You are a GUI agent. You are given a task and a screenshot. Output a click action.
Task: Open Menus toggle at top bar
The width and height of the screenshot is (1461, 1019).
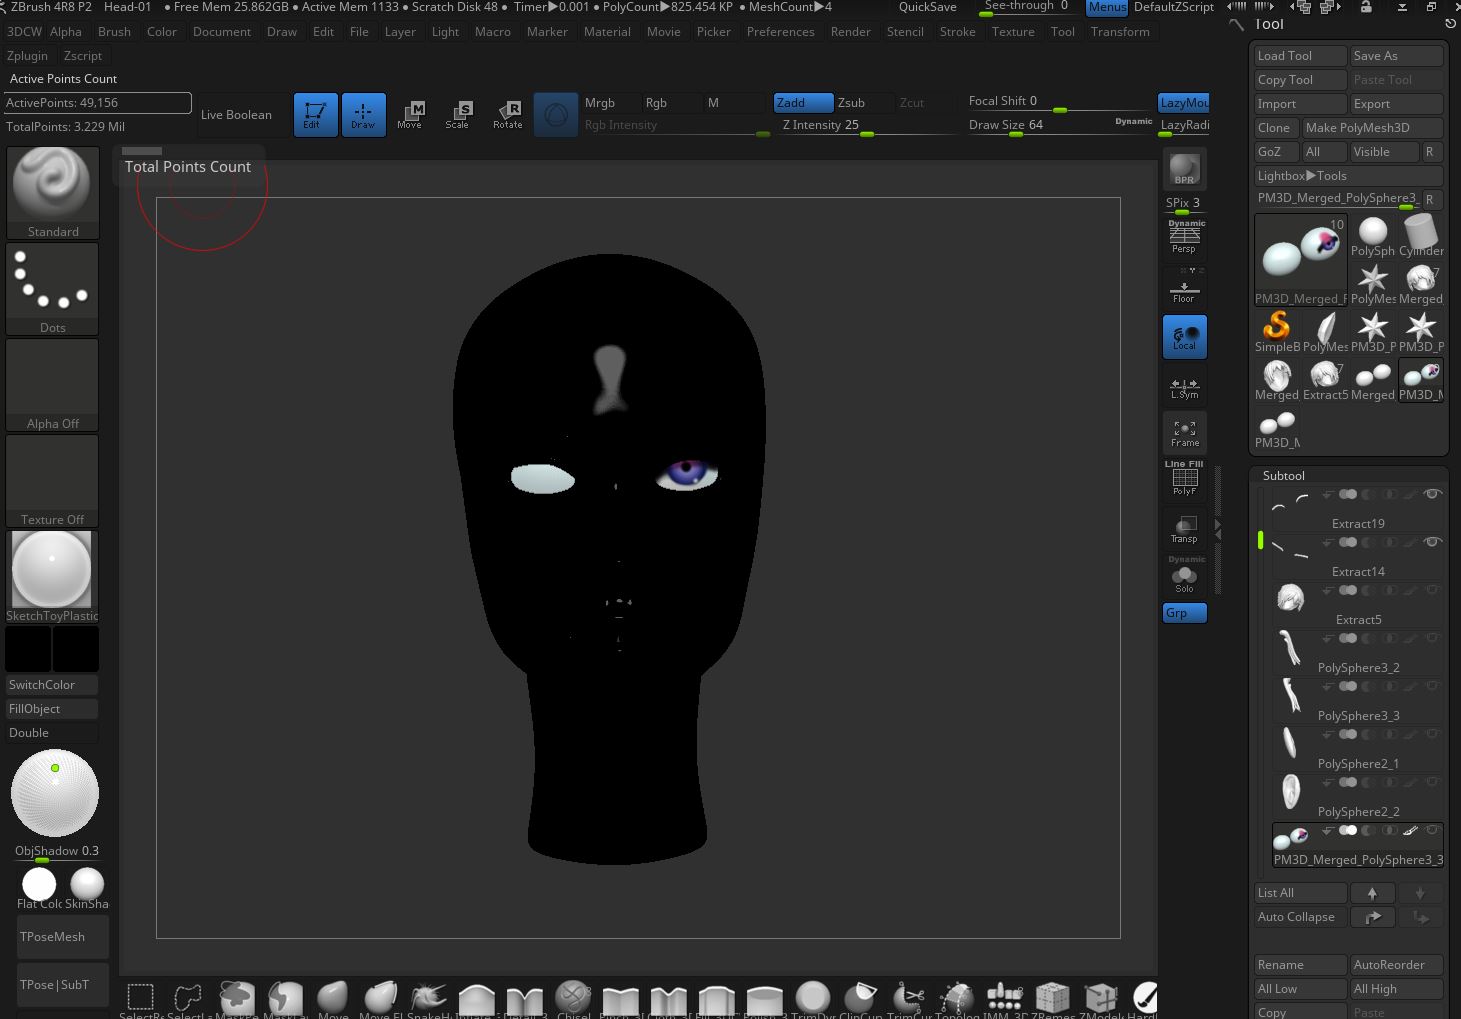point(1107,7)
